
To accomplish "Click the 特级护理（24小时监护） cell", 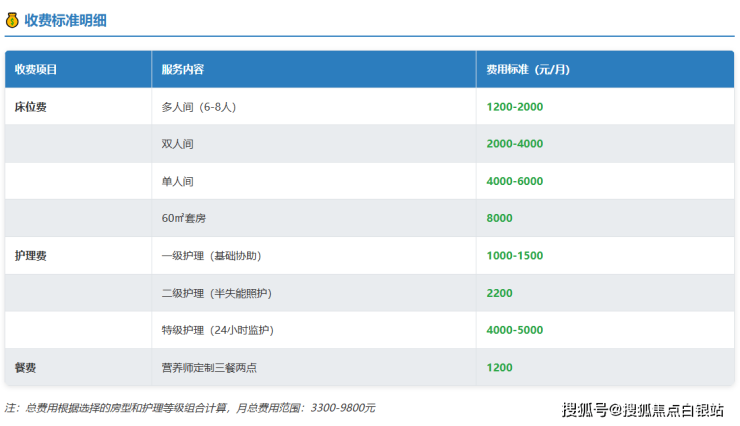I will 217,330.
